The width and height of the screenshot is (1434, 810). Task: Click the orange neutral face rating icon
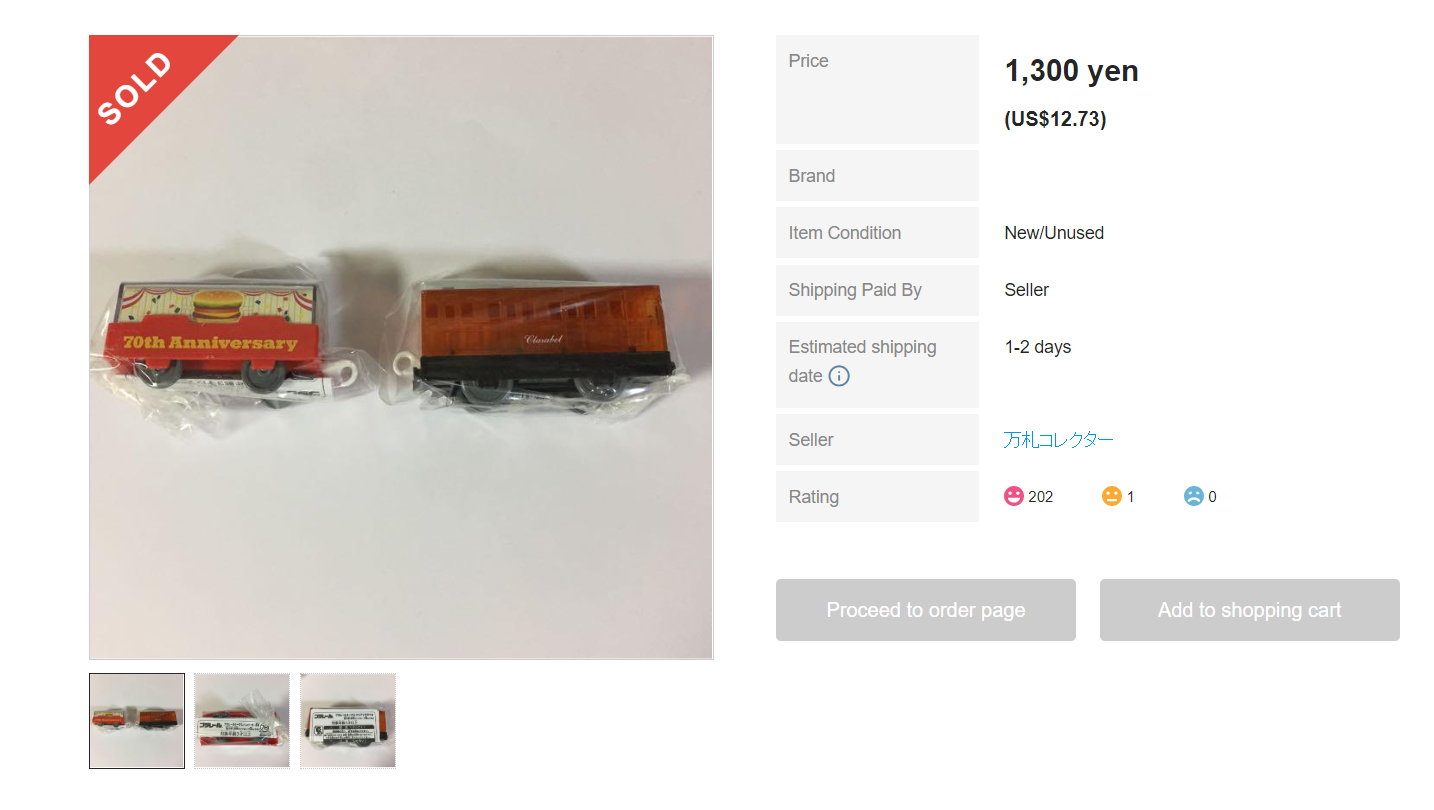pyautogui.click(x=1111, y=496)
